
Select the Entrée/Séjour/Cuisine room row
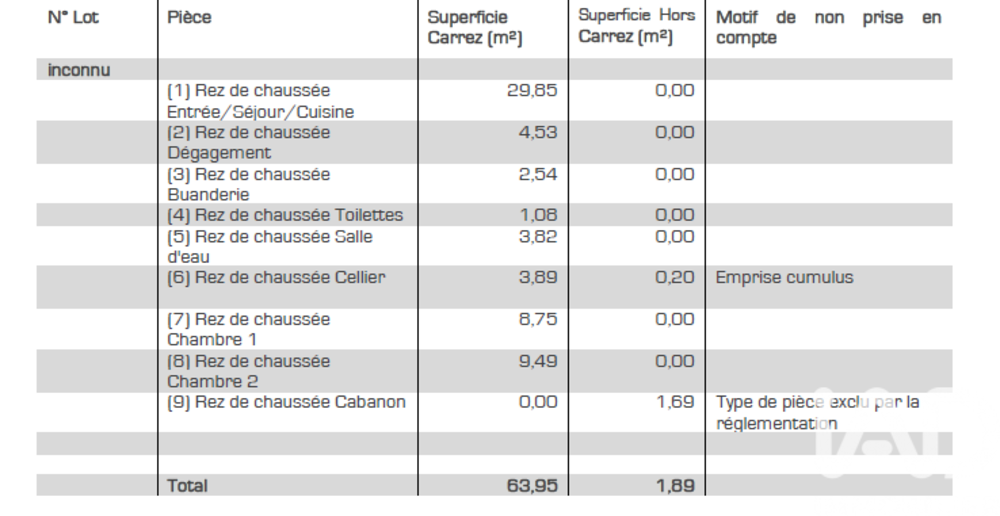point(260,101)
